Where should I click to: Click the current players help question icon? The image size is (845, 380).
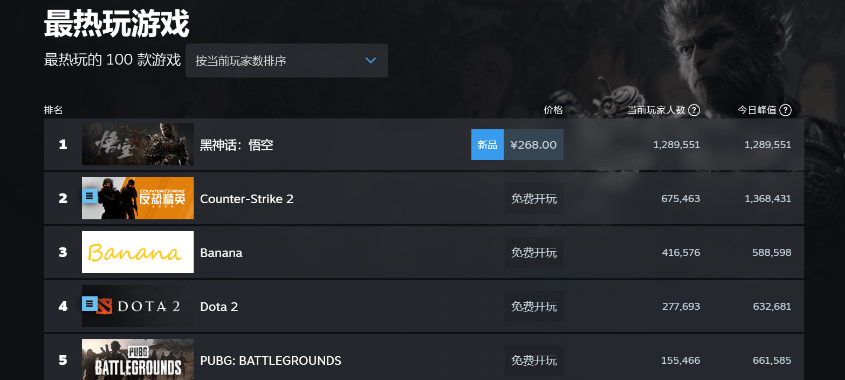694,110
